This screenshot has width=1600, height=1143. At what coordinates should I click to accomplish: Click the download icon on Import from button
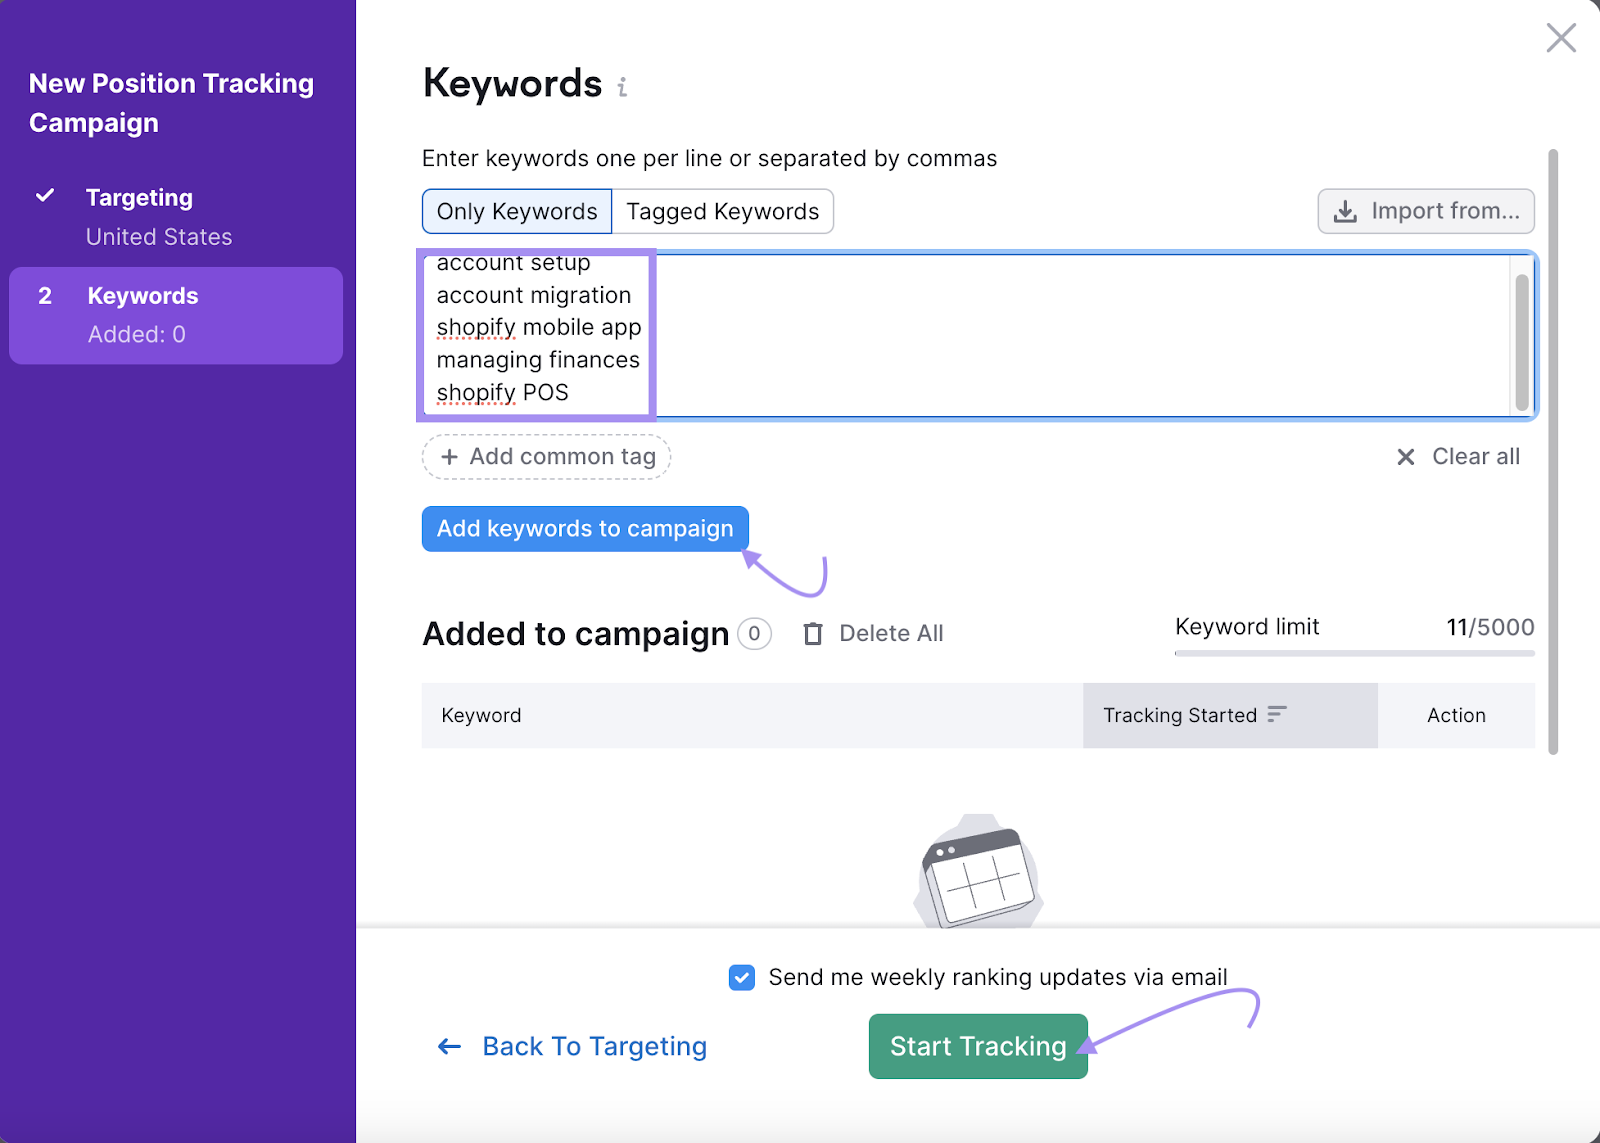tap(1344, 211)
